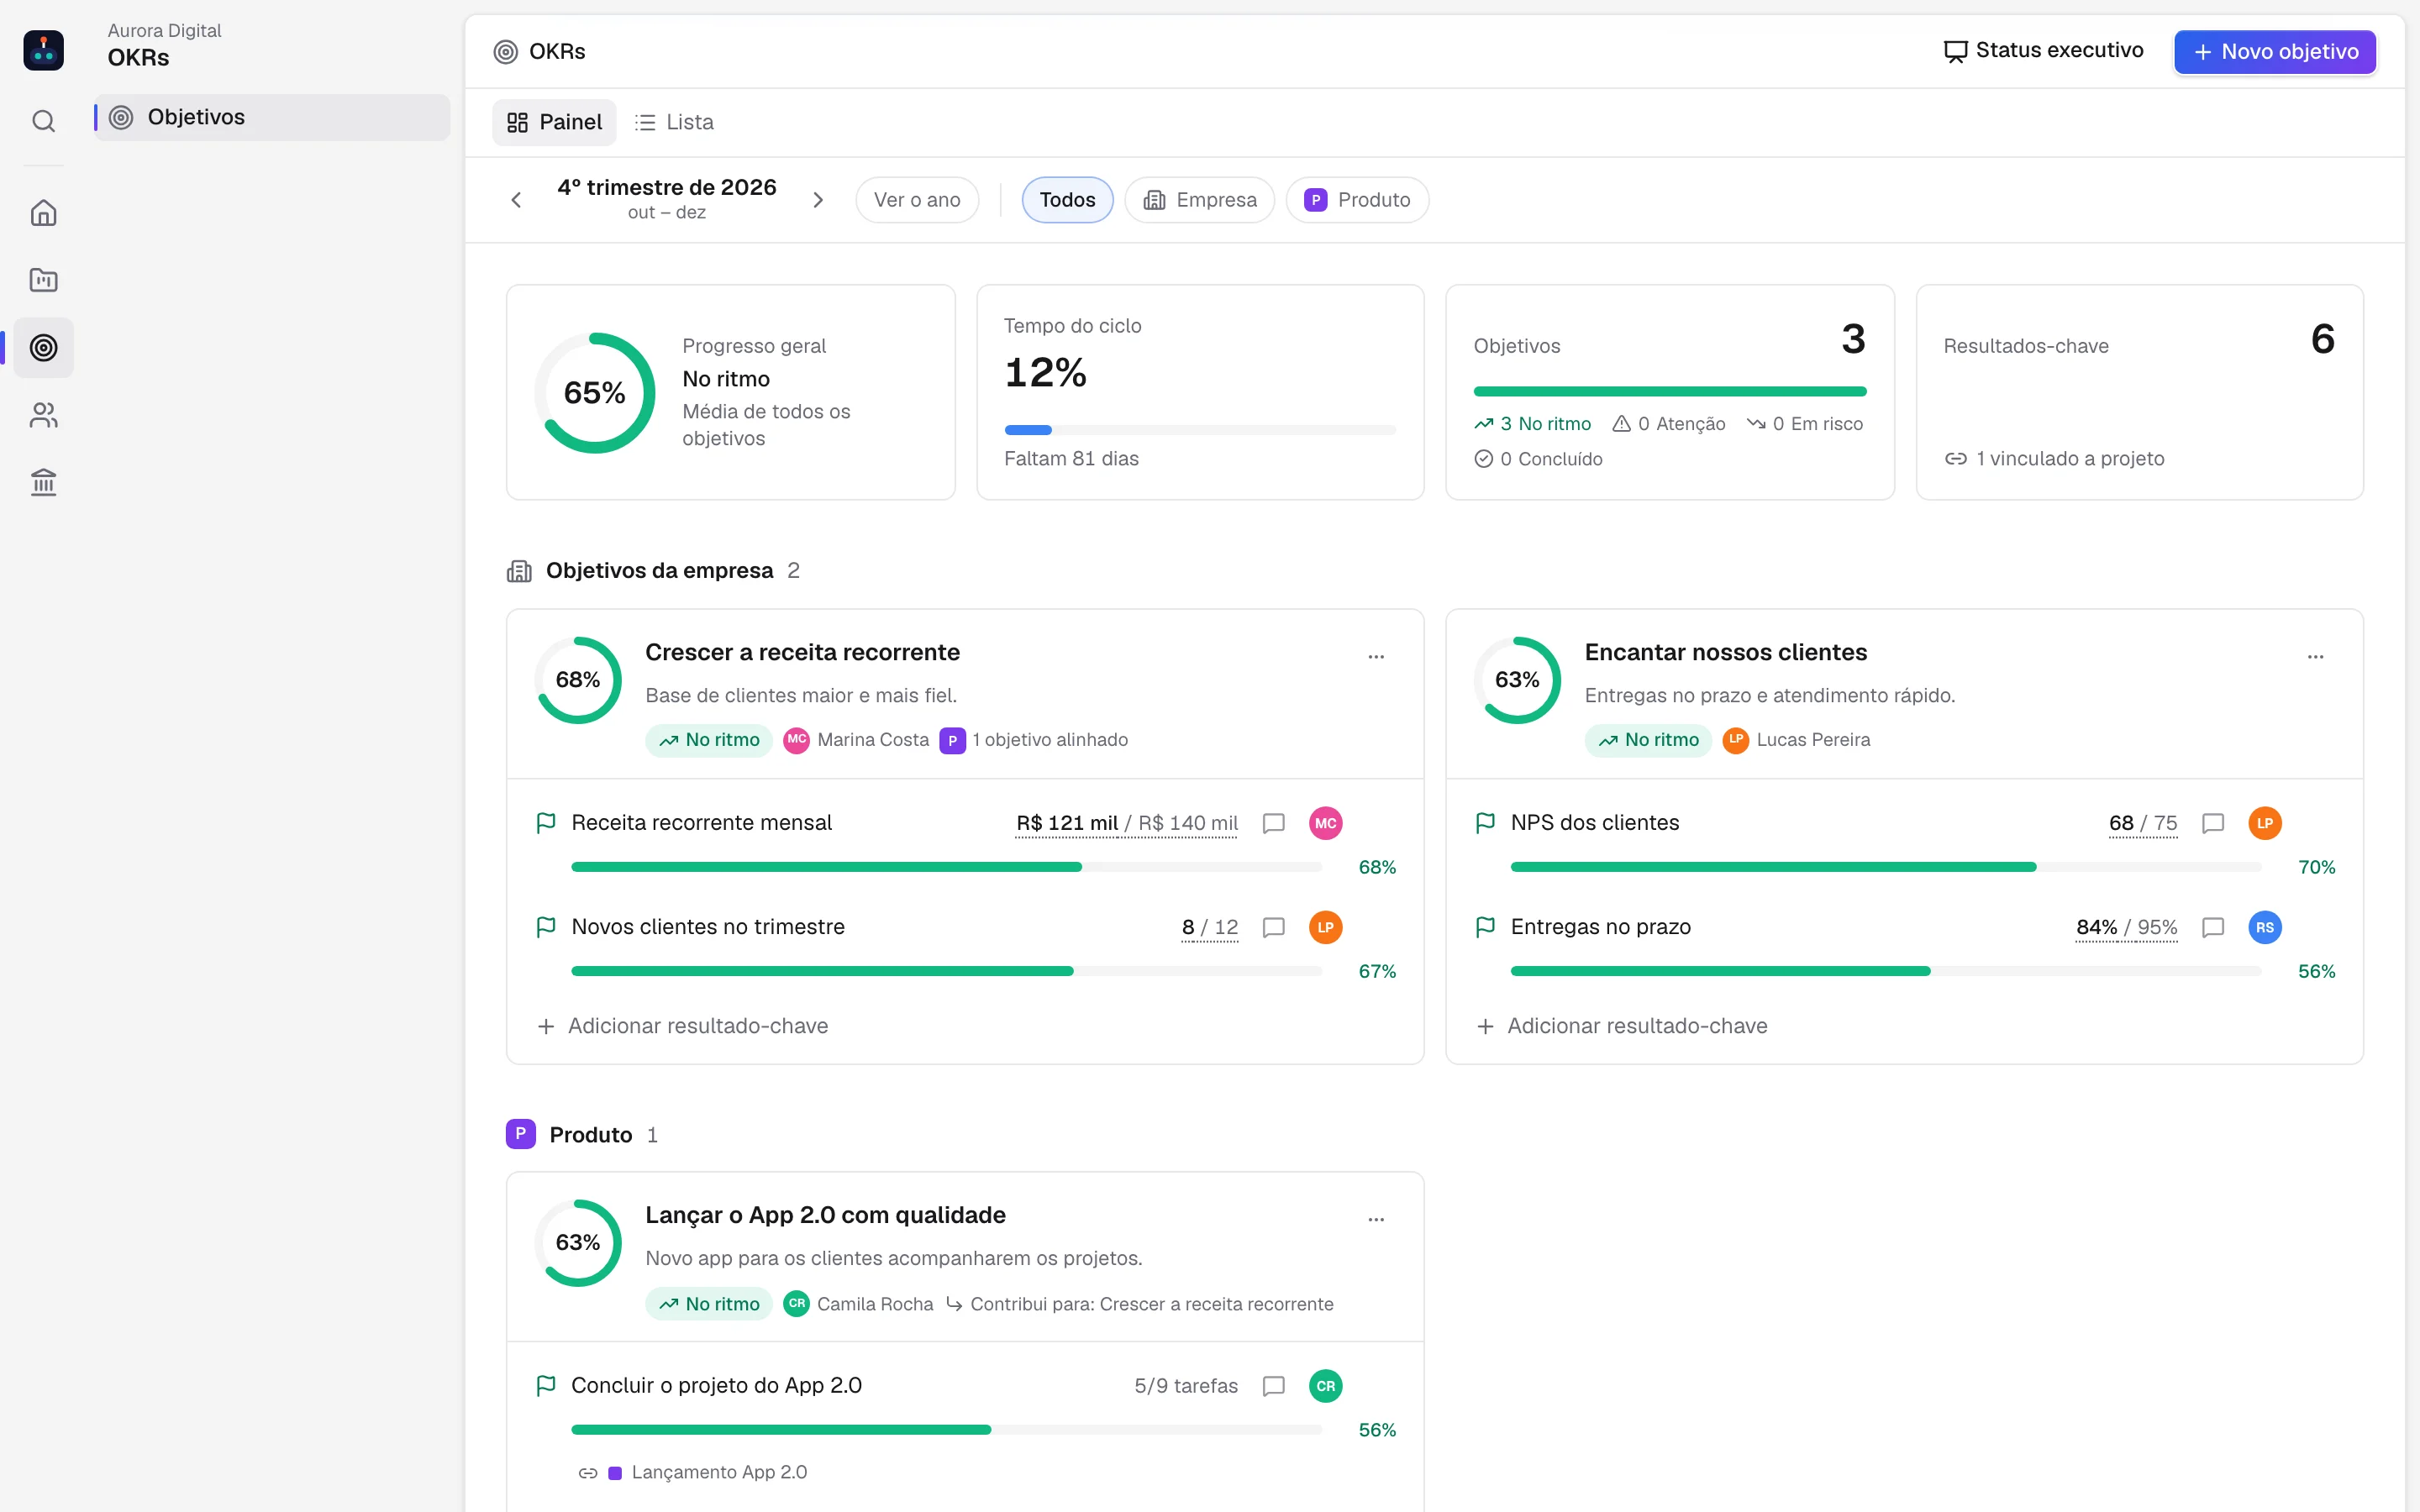This screenshot has width=2420, height=1512.
Task: Click Receita recorrente mensal progress bar
Action: [946, 867]
